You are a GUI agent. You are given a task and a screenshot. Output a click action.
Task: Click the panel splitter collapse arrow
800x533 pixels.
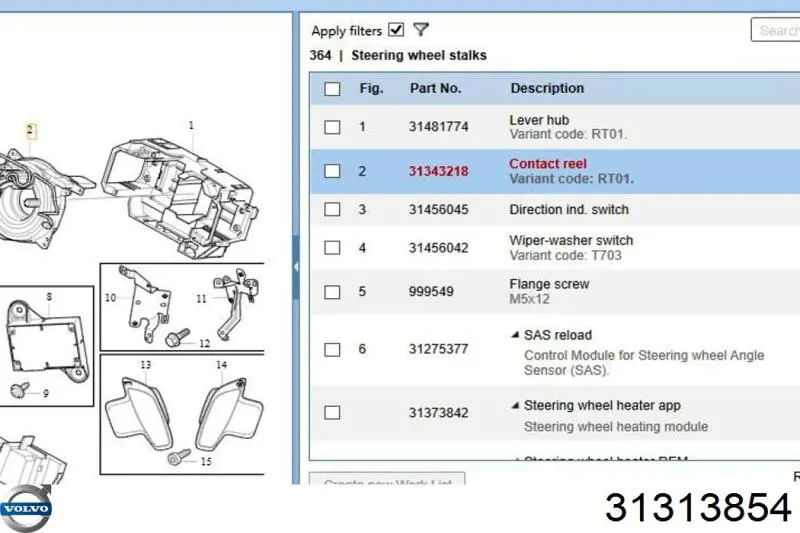click(296, 267)
